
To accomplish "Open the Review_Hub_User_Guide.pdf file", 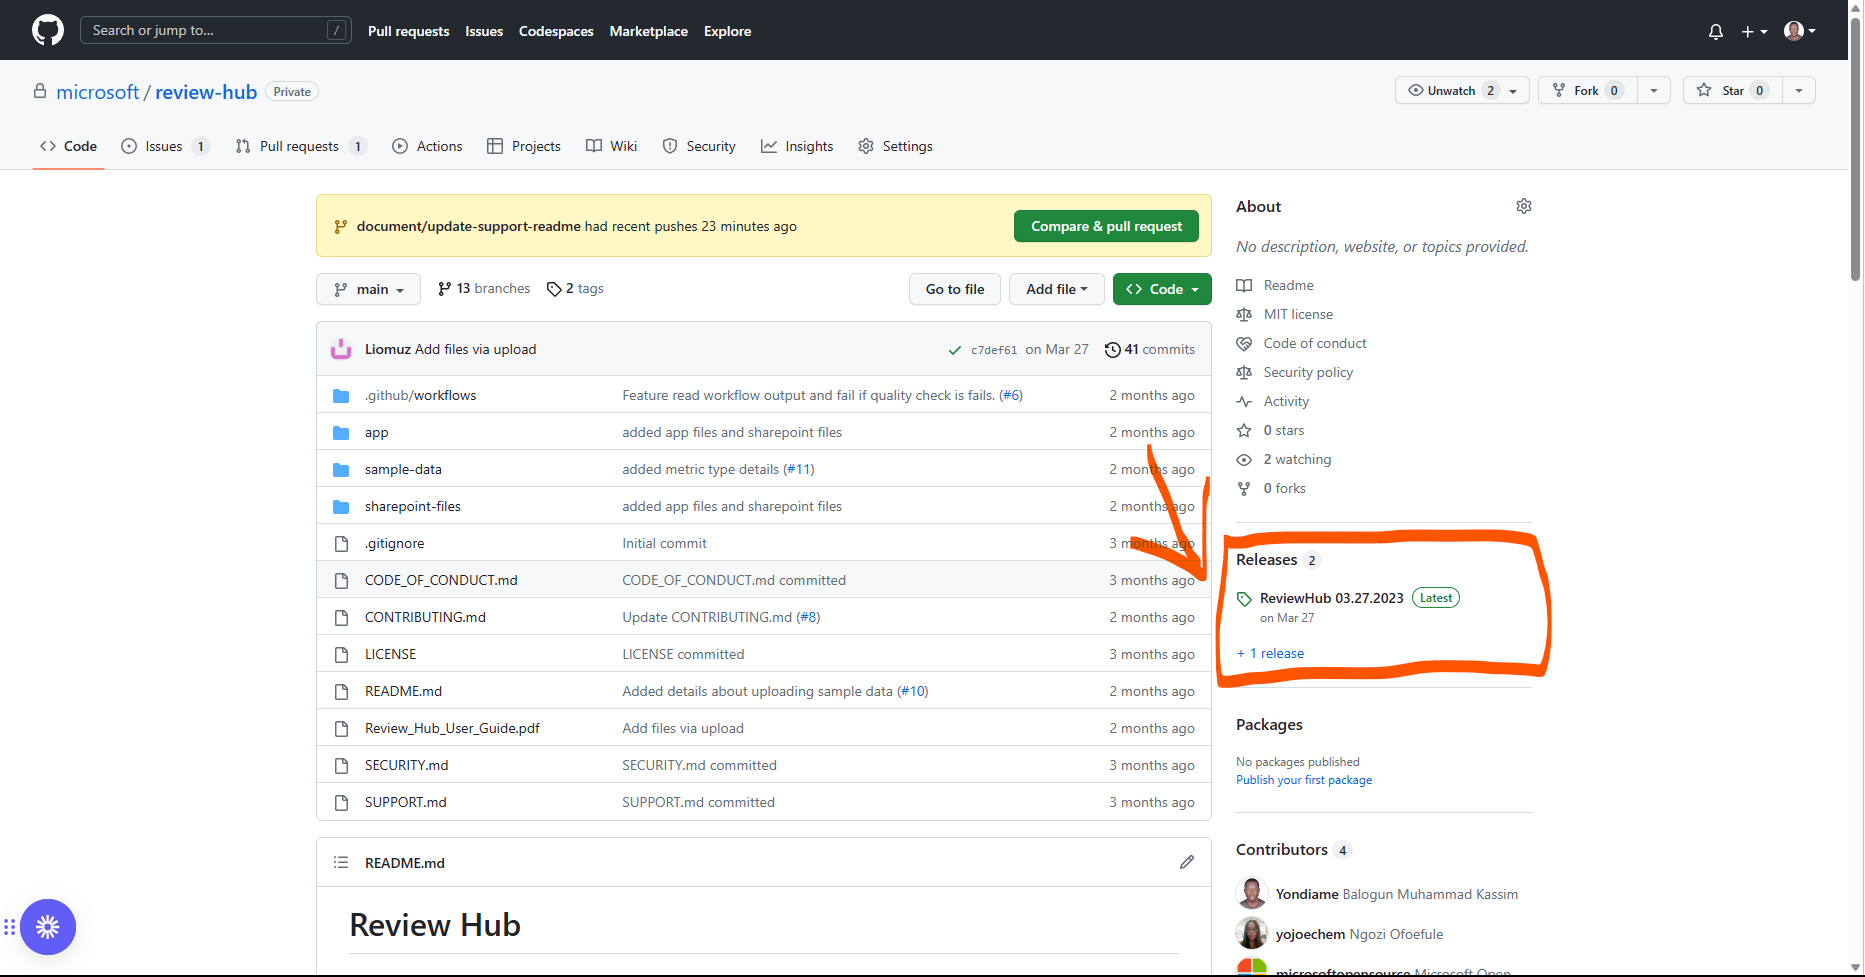I will (x=451, y=728).
